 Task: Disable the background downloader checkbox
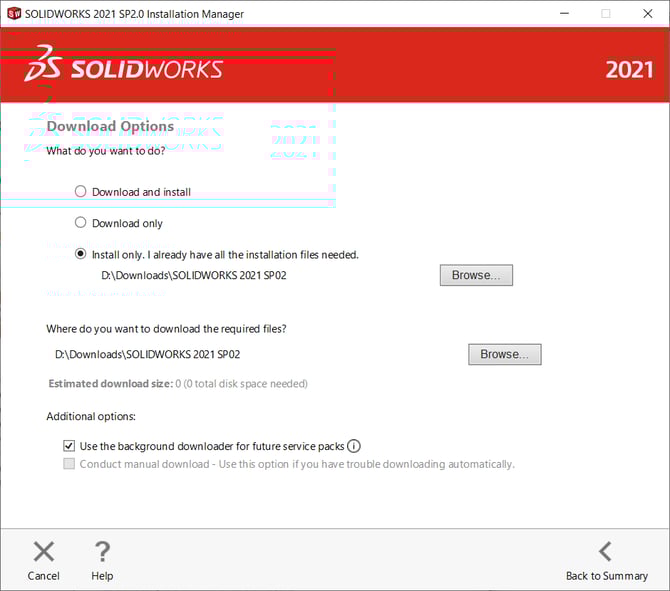pos(69,446)
